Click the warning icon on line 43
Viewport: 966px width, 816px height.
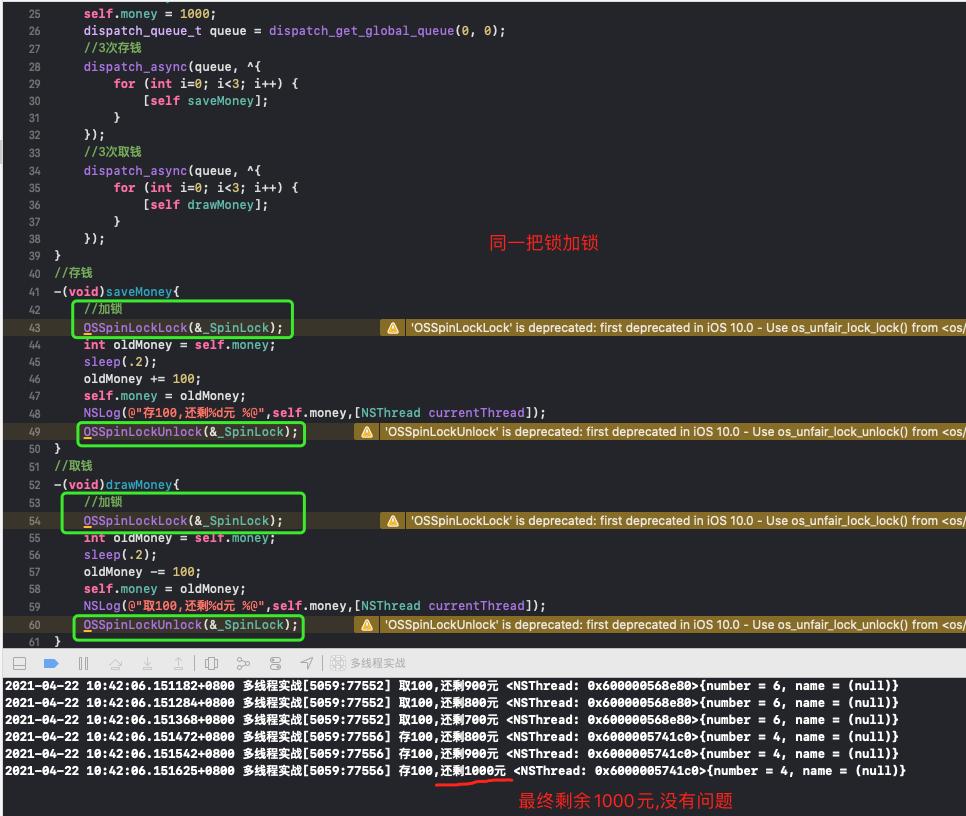tap(393, 328)
